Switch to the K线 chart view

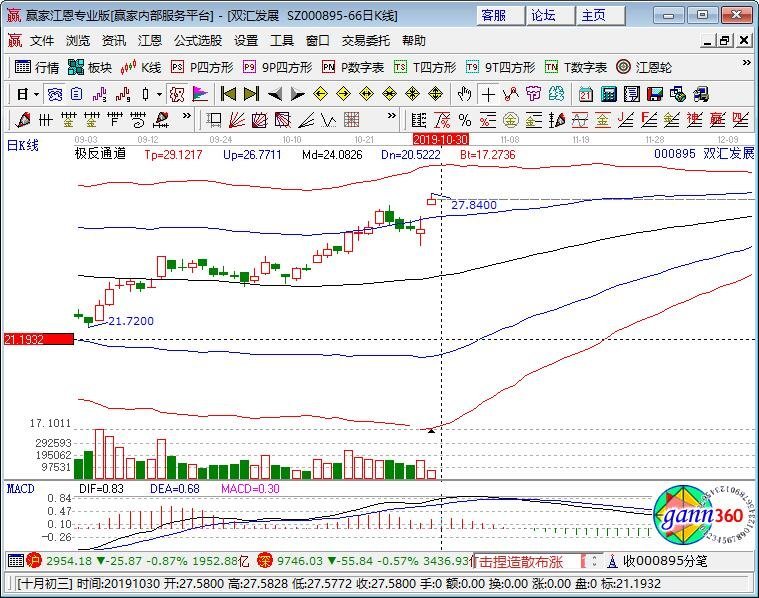(141, 67)
